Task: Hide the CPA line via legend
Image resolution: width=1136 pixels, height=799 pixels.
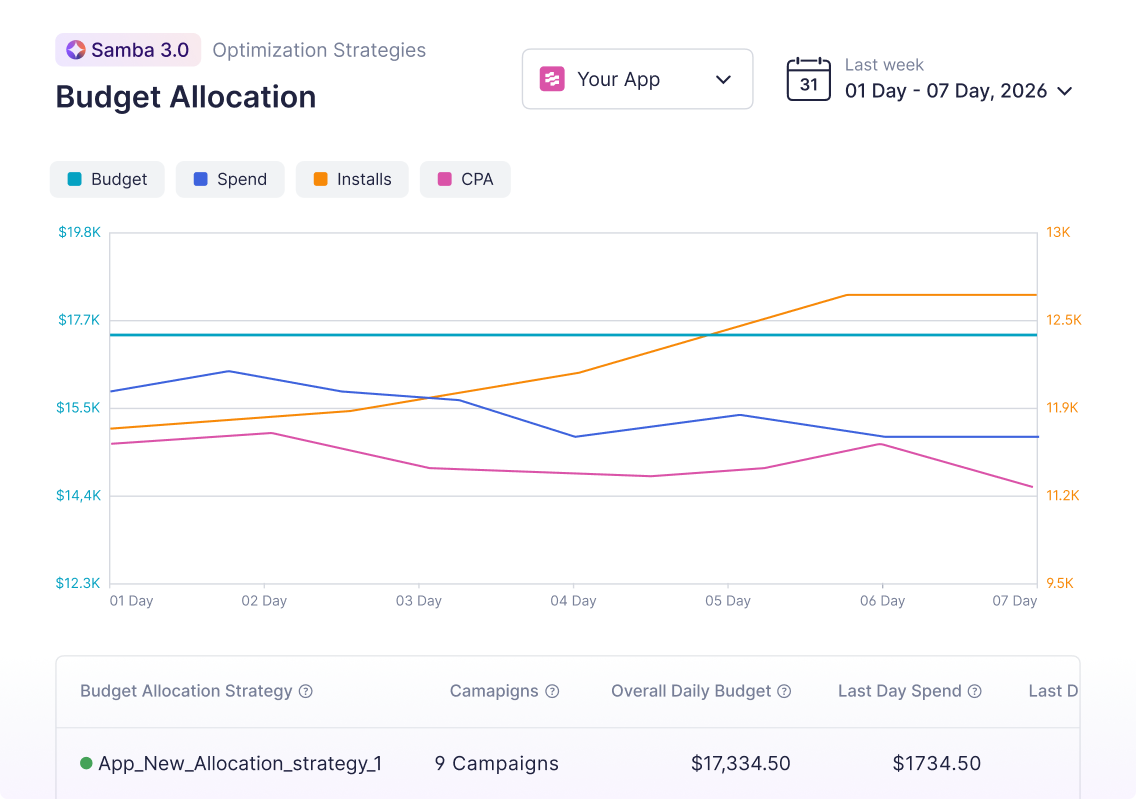Action: coord(465,180)
